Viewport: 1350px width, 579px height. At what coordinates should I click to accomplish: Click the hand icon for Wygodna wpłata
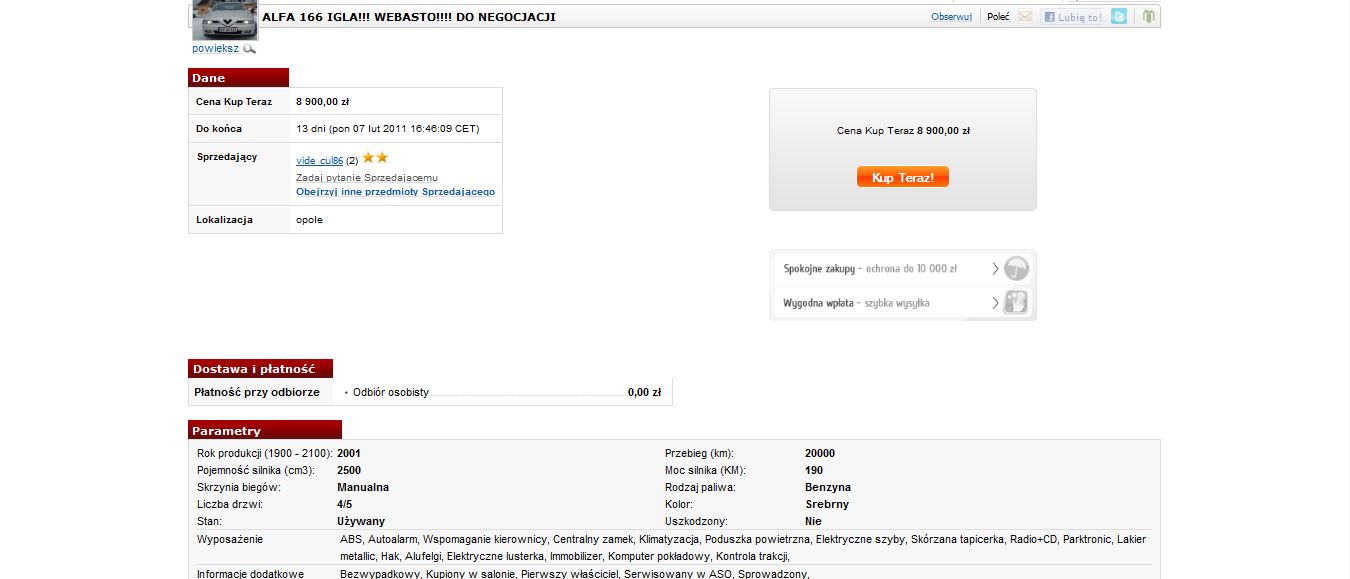coord(1016,302)
